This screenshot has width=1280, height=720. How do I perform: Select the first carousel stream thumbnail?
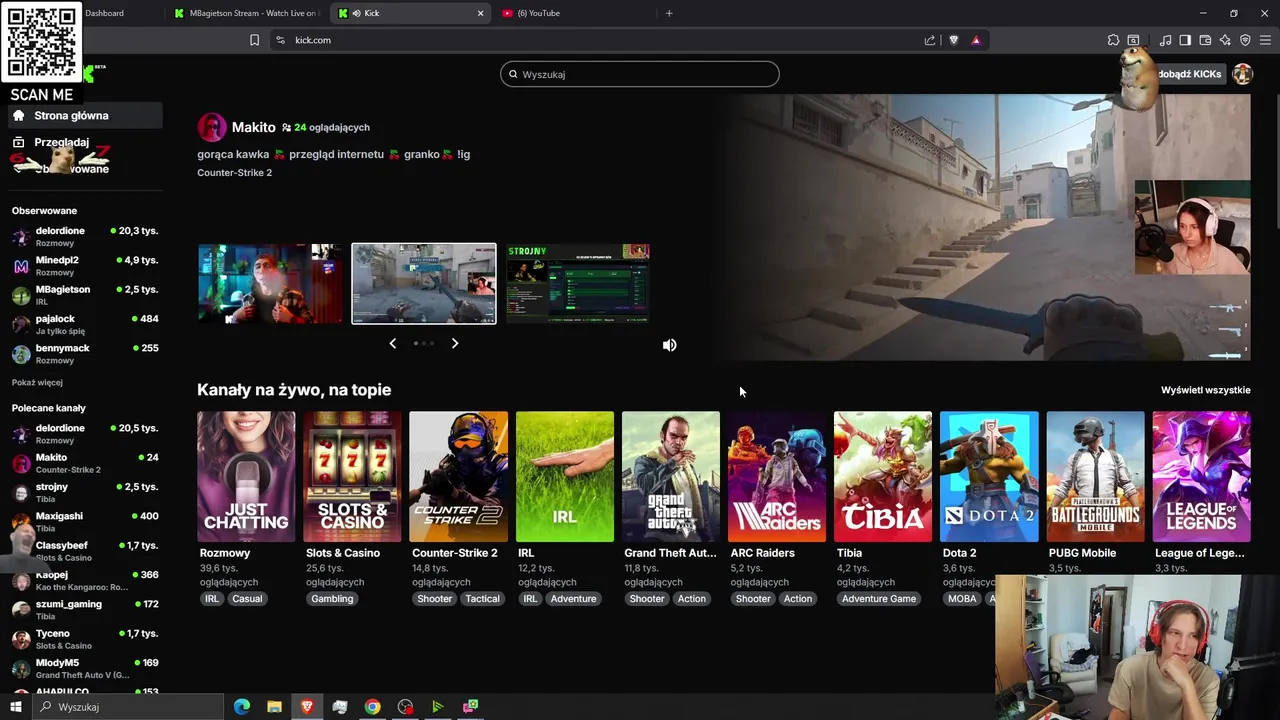270,283
